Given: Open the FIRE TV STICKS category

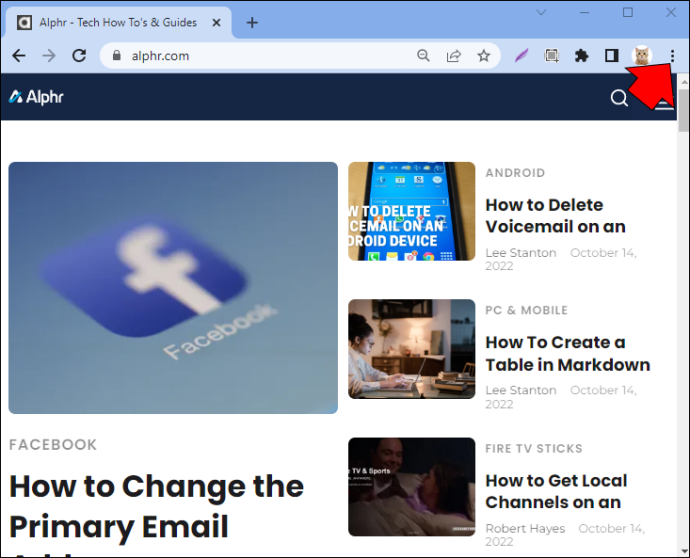Looking at the screenshot, I should tap(534, 448).
